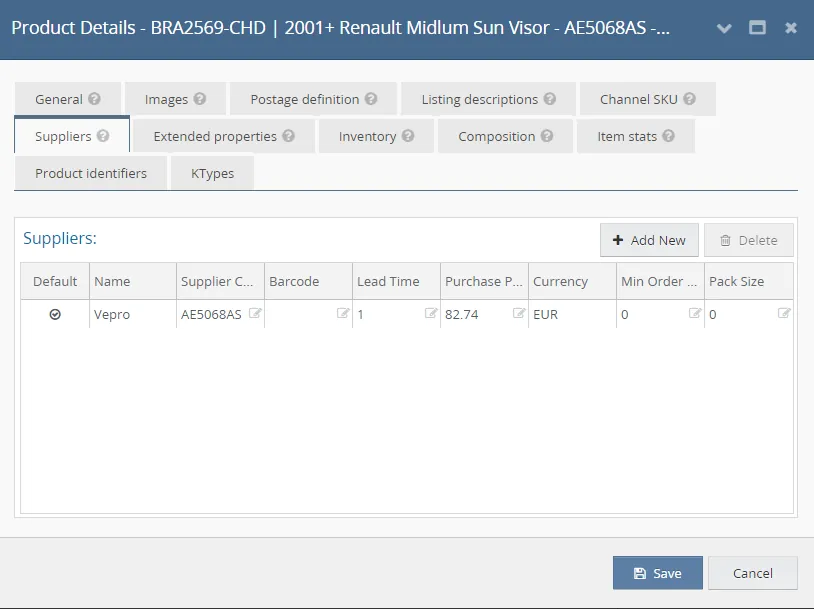Open the Postage definition tab

click(x=314, y=99)
